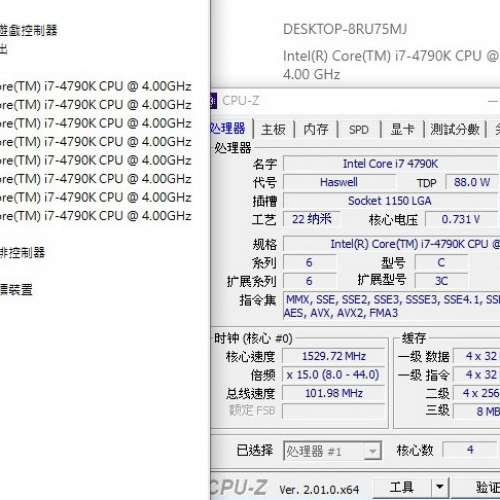Click the 验证 button

coord(476,488)
